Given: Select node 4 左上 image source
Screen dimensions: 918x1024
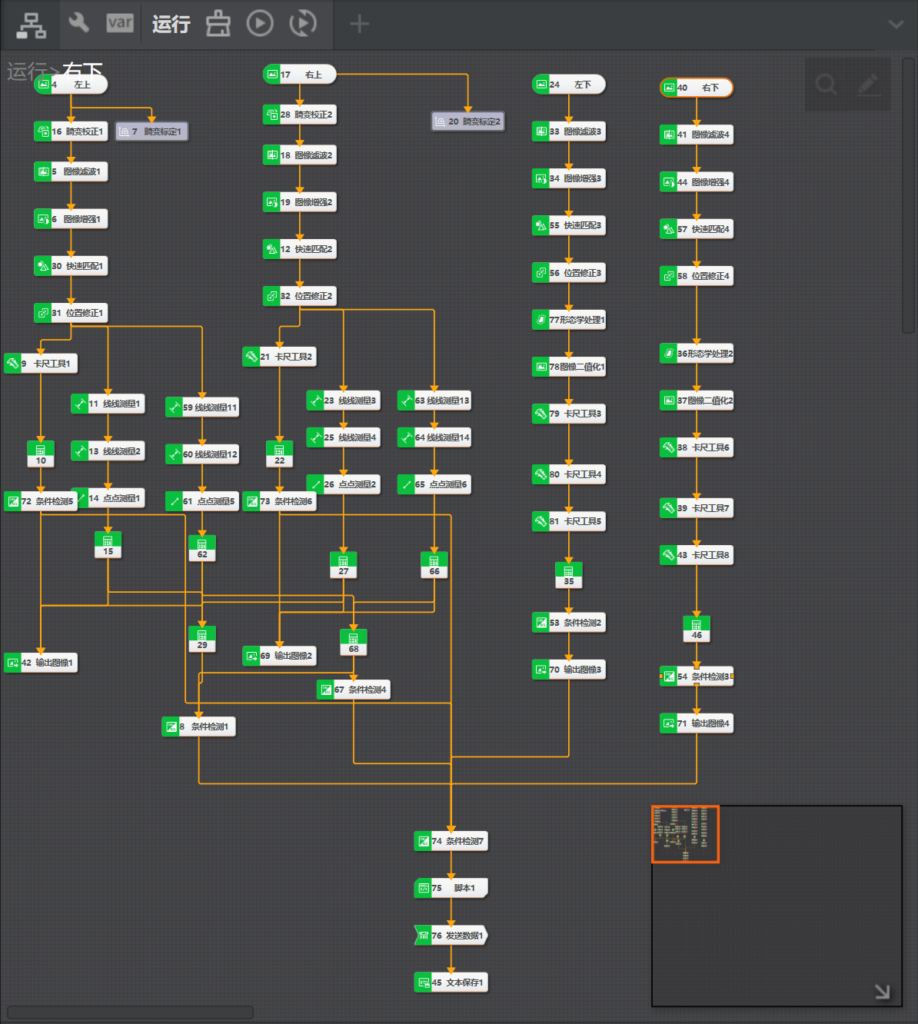Looking at the screenshot, I should [x=71, y=84].
